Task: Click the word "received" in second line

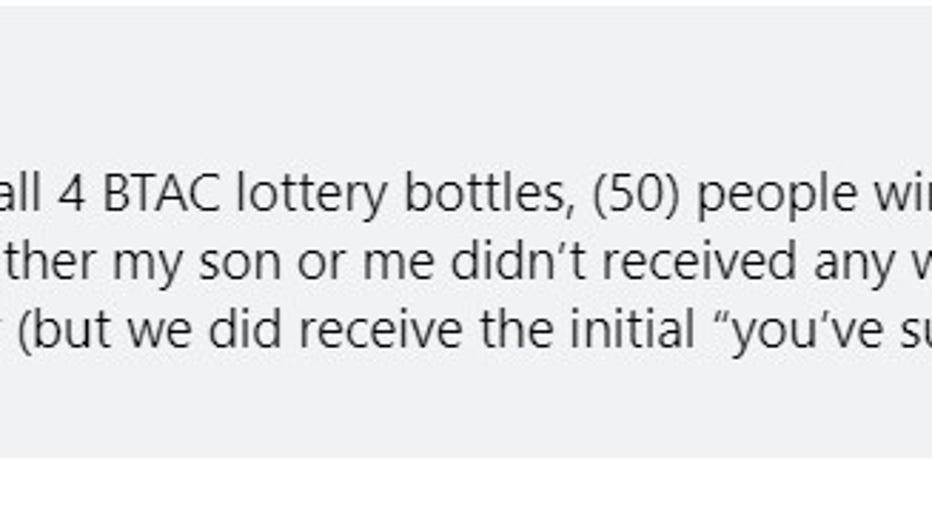Action: pyautogui.click(x=699, y=261)
